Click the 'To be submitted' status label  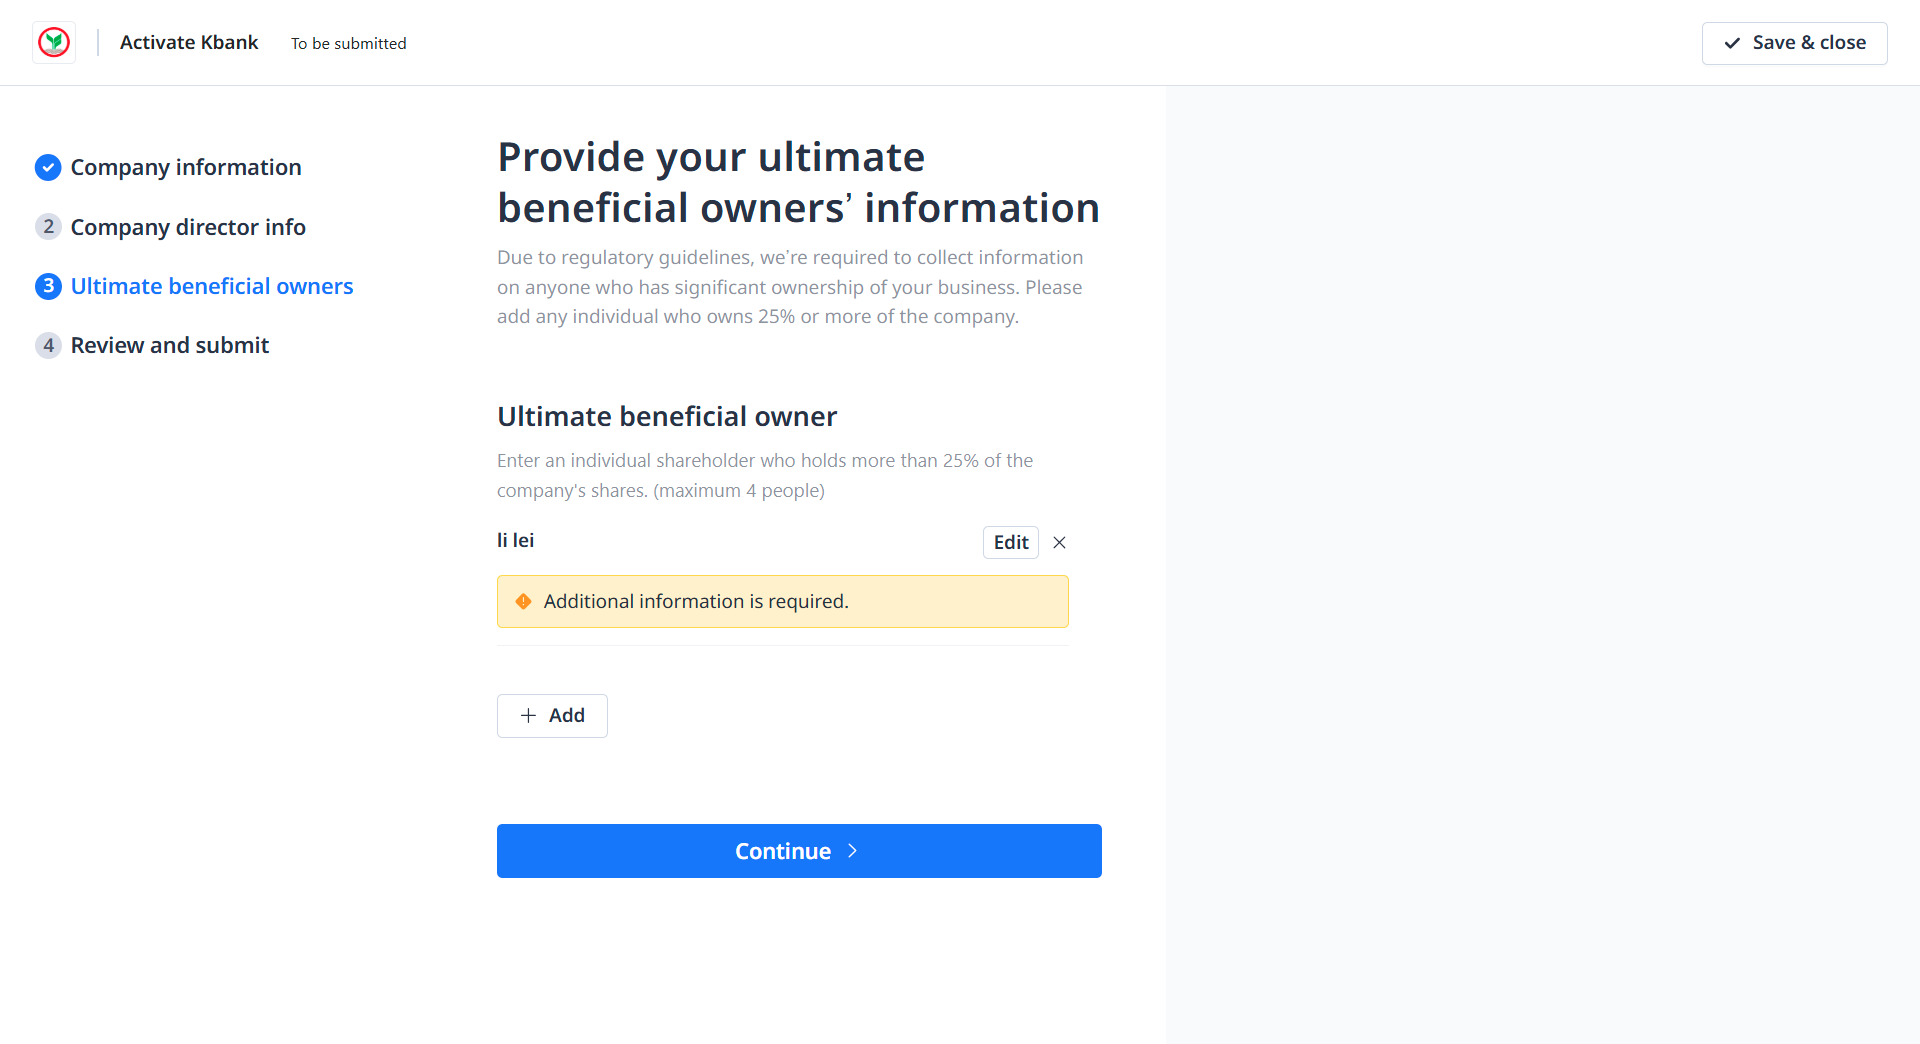348,43
